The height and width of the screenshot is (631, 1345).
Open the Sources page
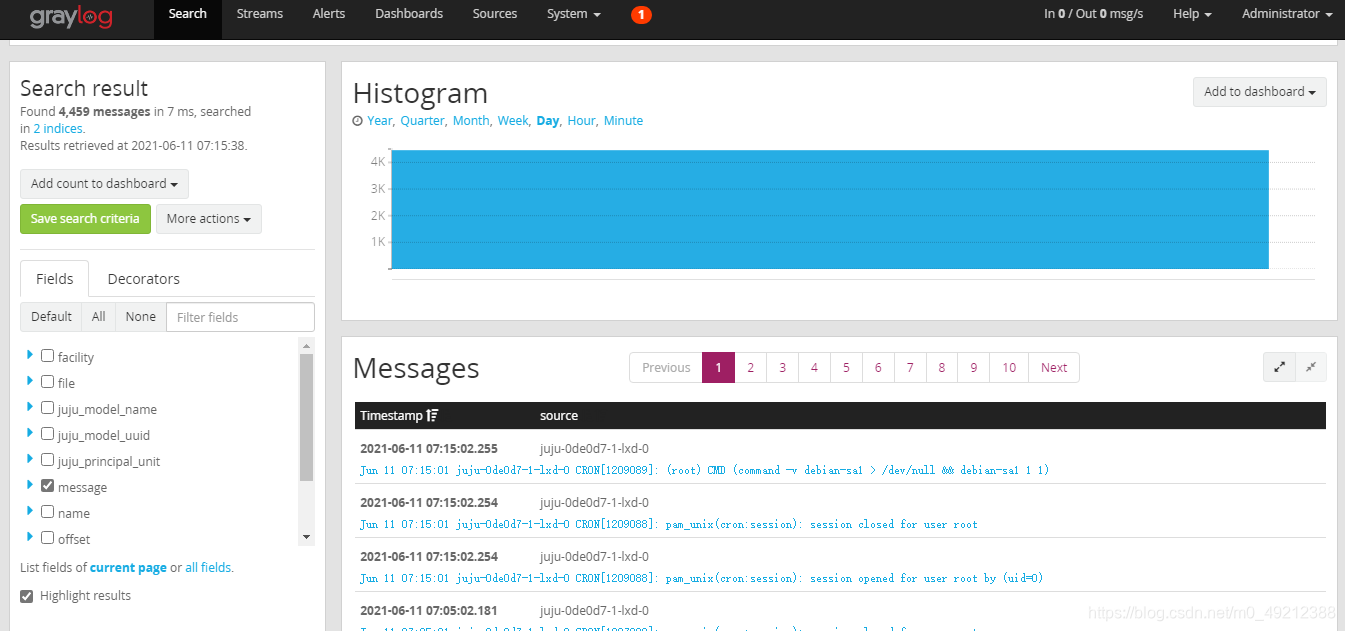(495, 14)
